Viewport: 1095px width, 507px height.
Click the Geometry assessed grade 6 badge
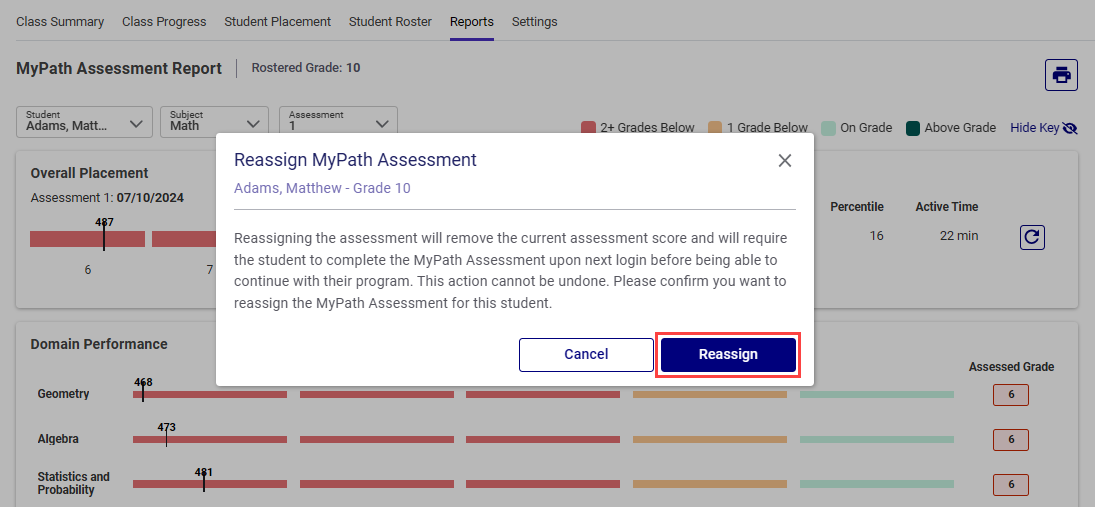point(1011,395)
